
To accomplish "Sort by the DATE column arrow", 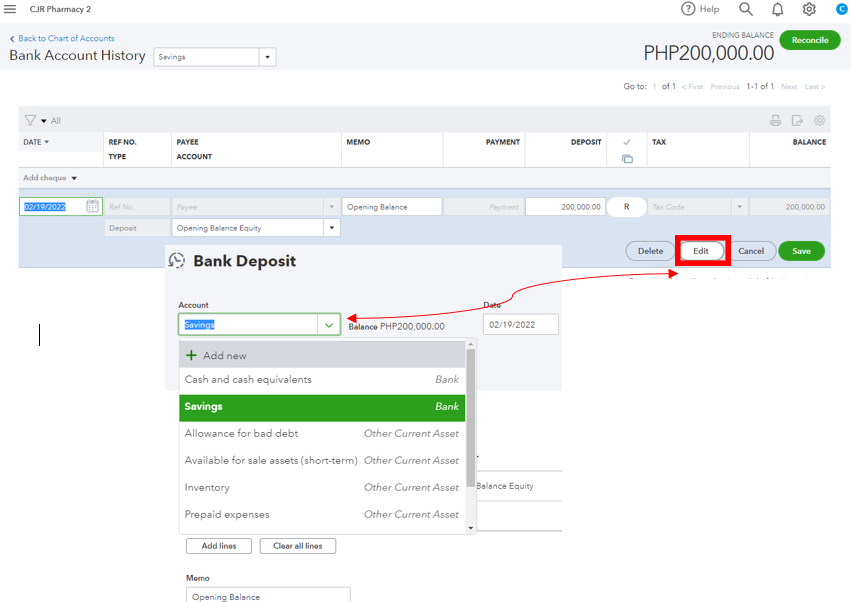I will click(x=47, y=142).
